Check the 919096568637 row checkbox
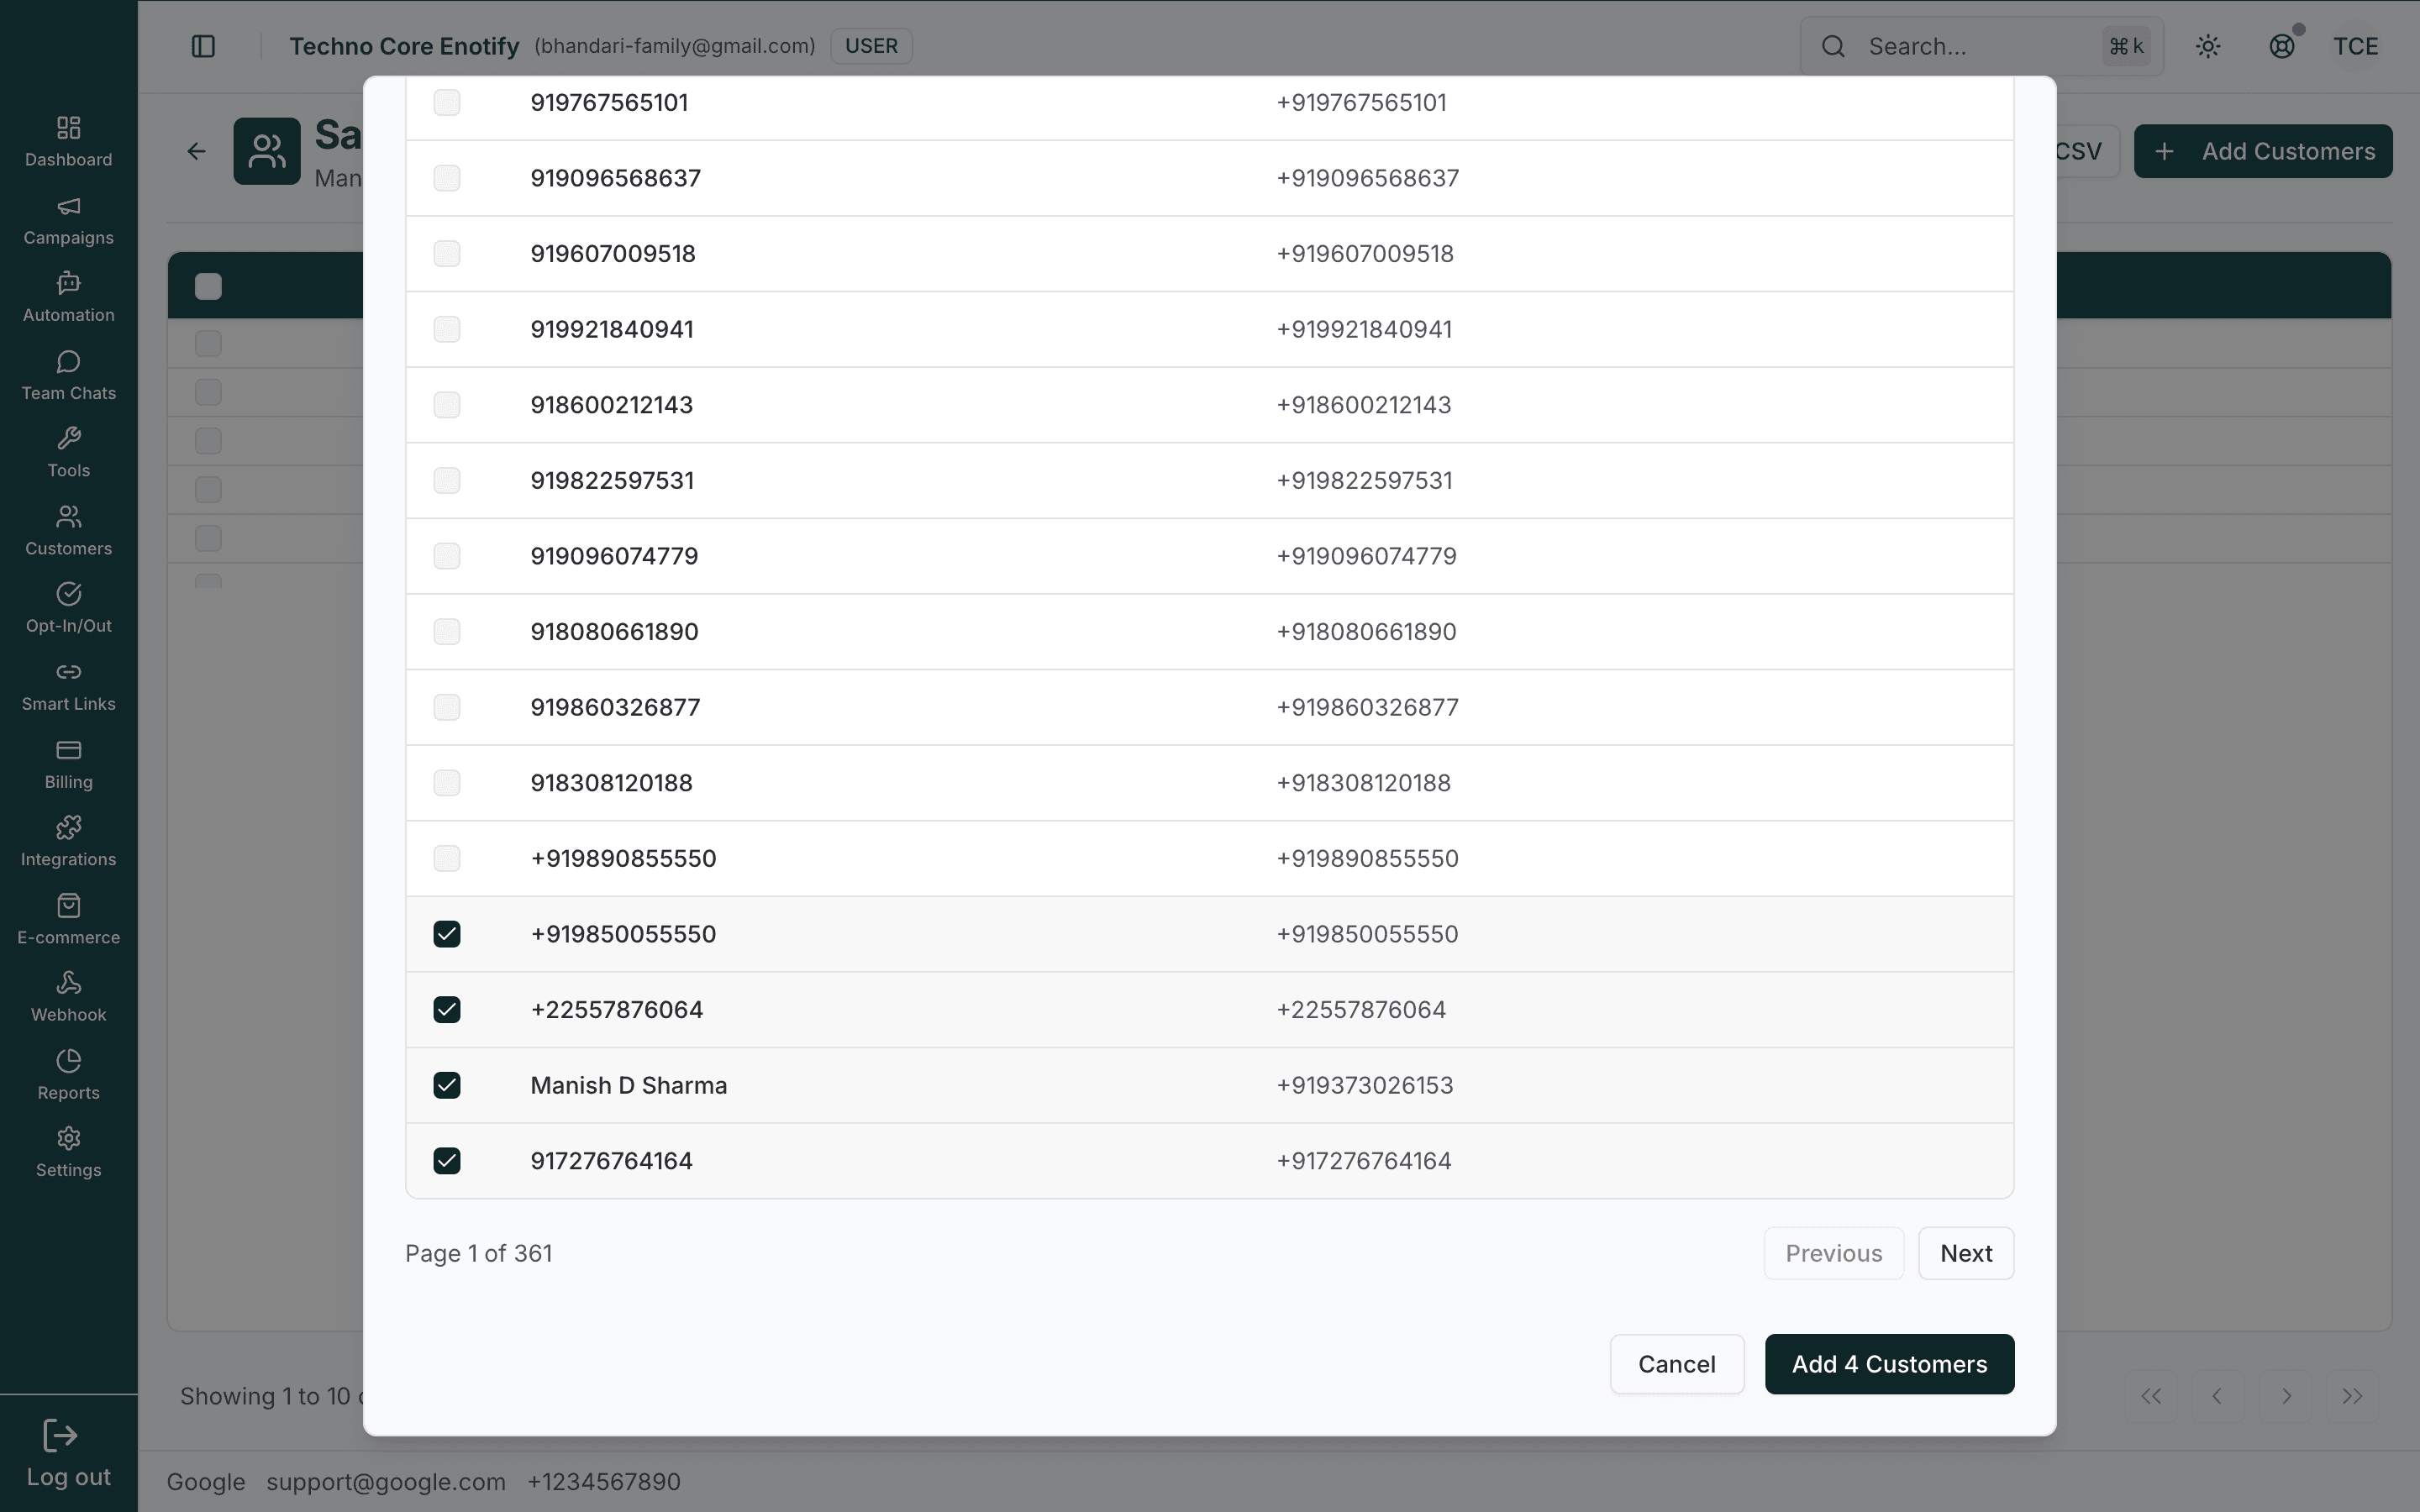The width and height of the screenshot is (2420, 1512). point(447,178)
